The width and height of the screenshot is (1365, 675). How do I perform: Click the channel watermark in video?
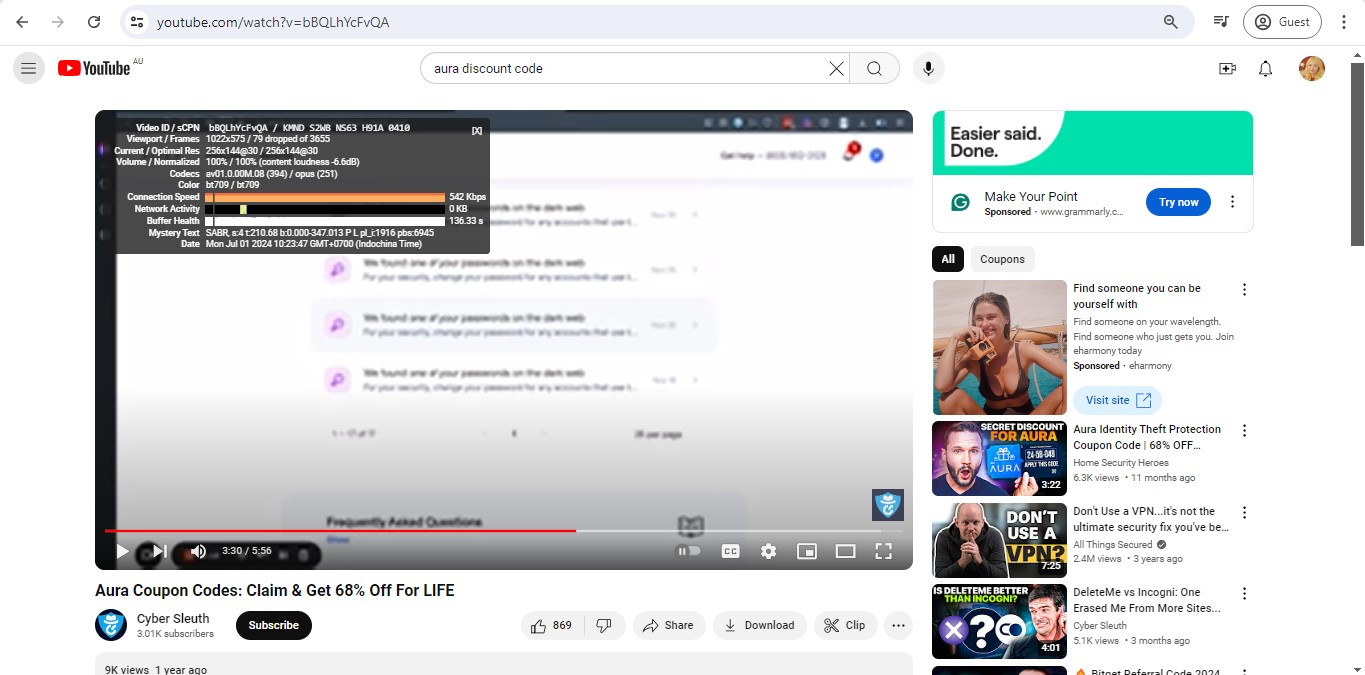tap(888, 504)
